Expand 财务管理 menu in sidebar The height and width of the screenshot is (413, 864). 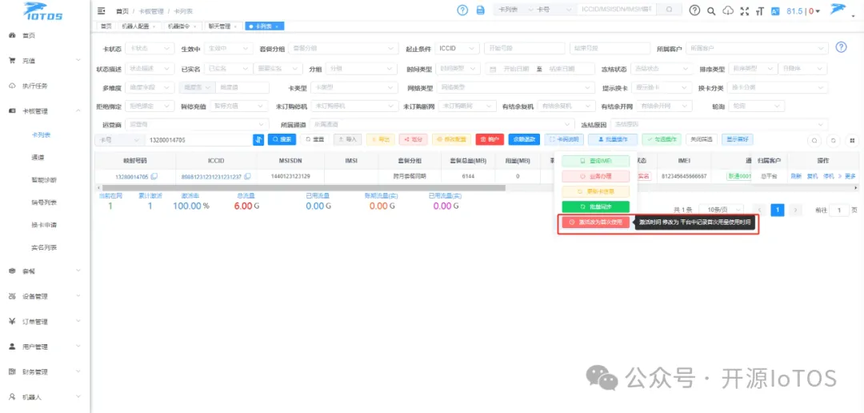click(45, 372)
